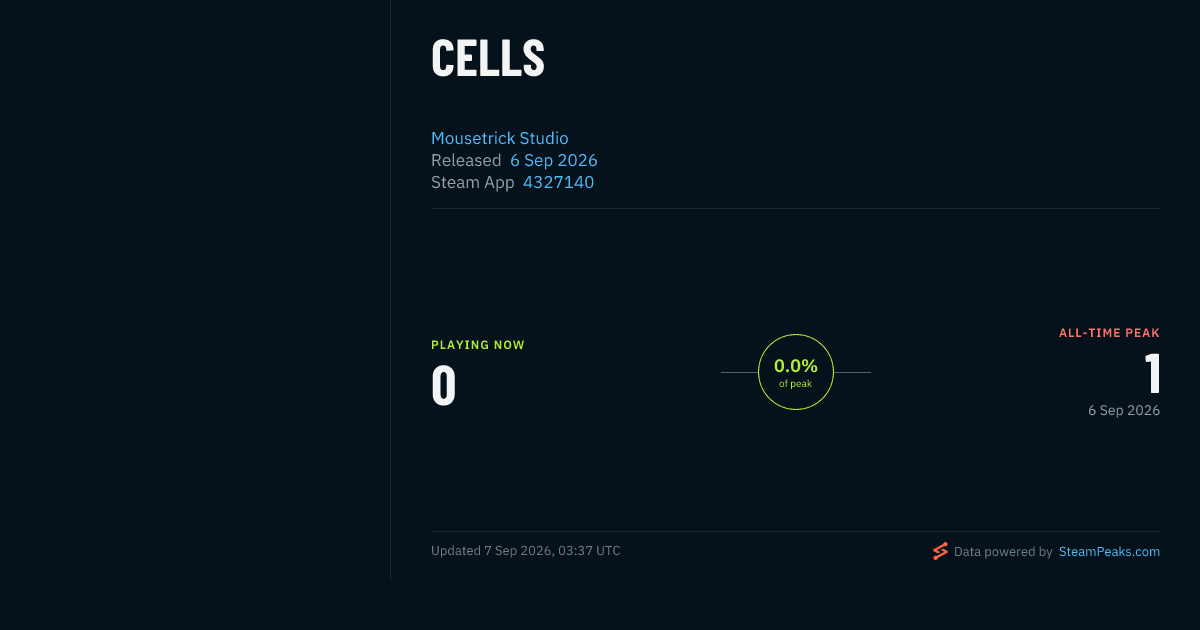Viewport: 1200px width, 630px height.
Task: Click the empty left sidebar panel
Action: (195, 290)
